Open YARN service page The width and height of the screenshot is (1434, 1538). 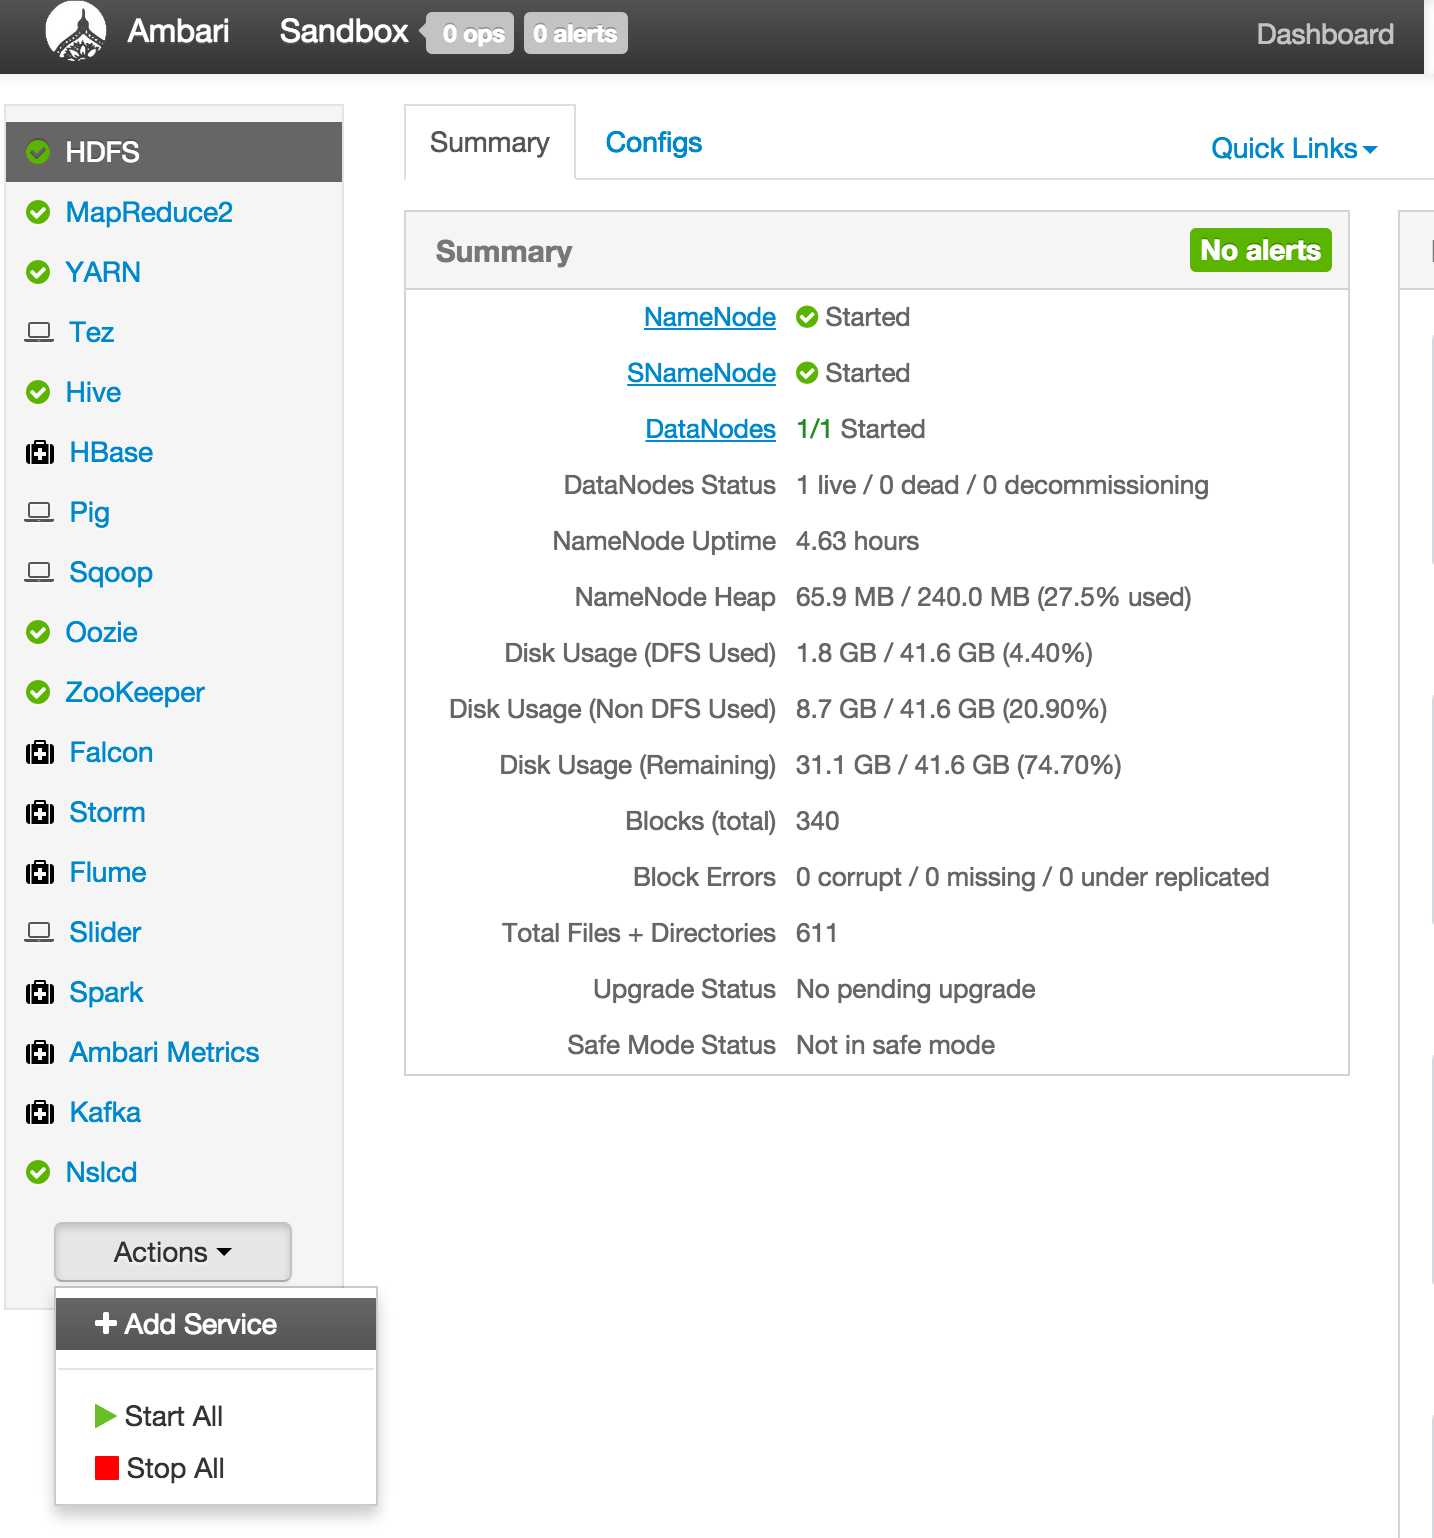click(103, 272)
